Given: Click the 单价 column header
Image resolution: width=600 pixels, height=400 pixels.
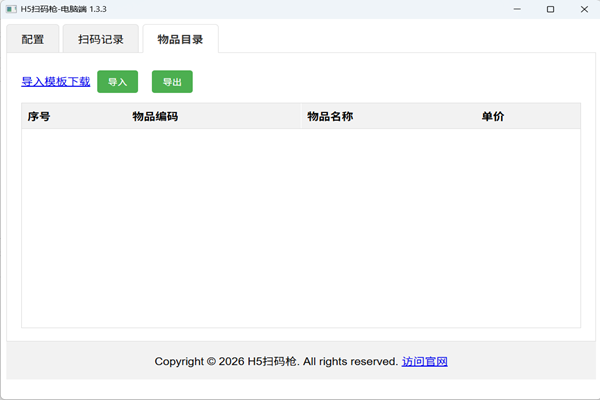Looking at the screenshot, I should pyautogui.click(x=493, y=116).
